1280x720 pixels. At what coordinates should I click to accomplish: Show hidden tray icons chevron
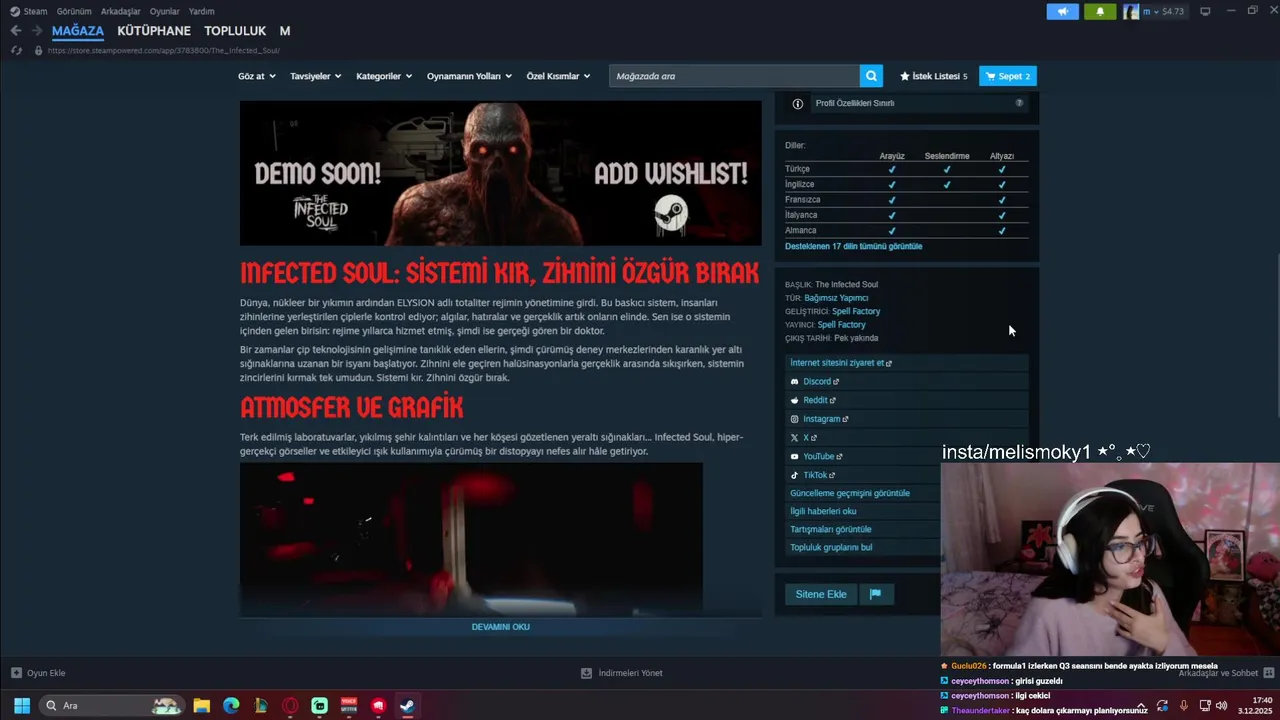click(1140, 706)
